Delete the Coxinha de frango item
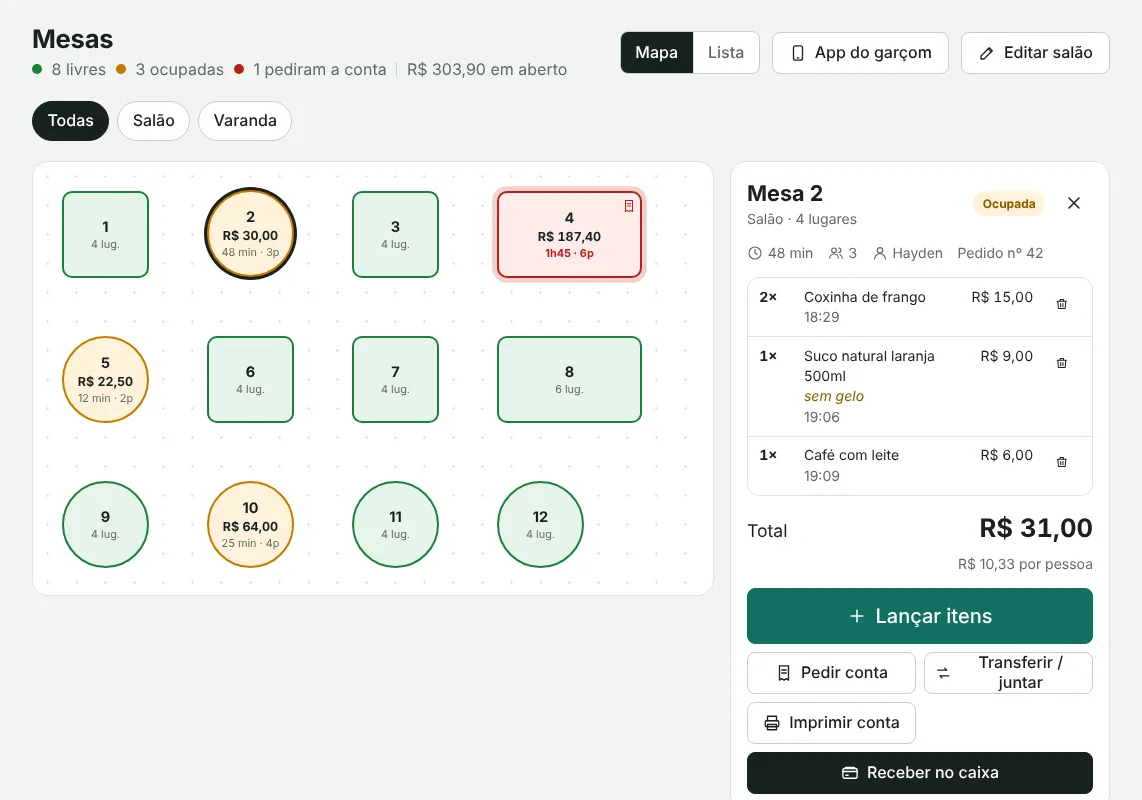 (1061, 304)
